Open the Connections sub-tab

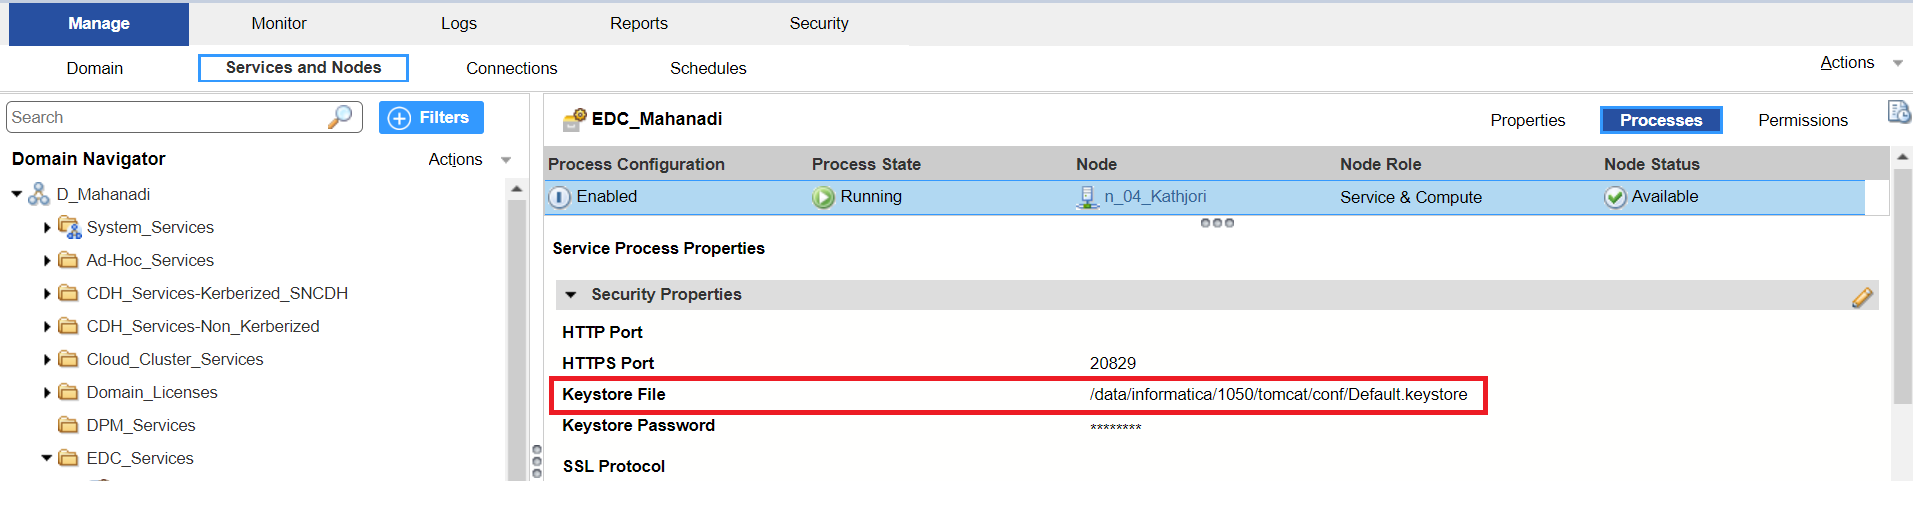click(x=512, y=68)
